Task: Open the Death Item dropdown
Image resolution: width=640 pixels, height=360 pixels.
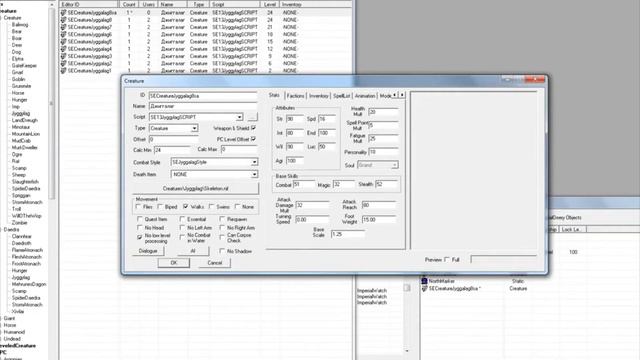Action: 254,174
